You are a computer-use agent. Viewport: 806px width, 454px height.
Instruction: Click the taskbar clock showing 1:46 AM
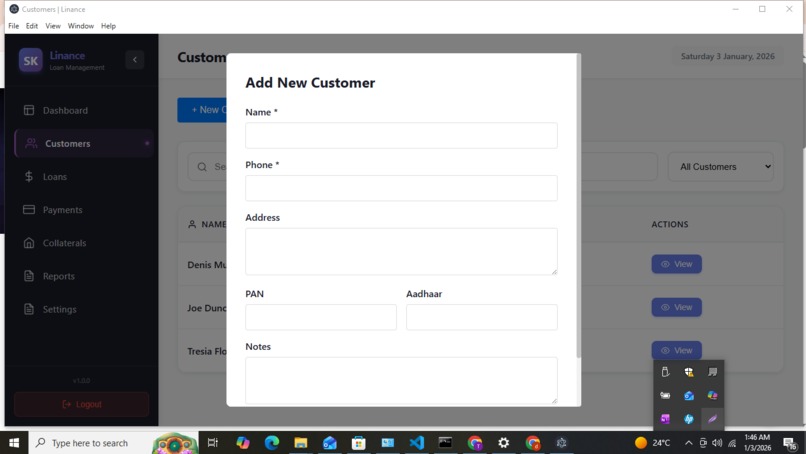pyautogui.click(x=757, y=443)
